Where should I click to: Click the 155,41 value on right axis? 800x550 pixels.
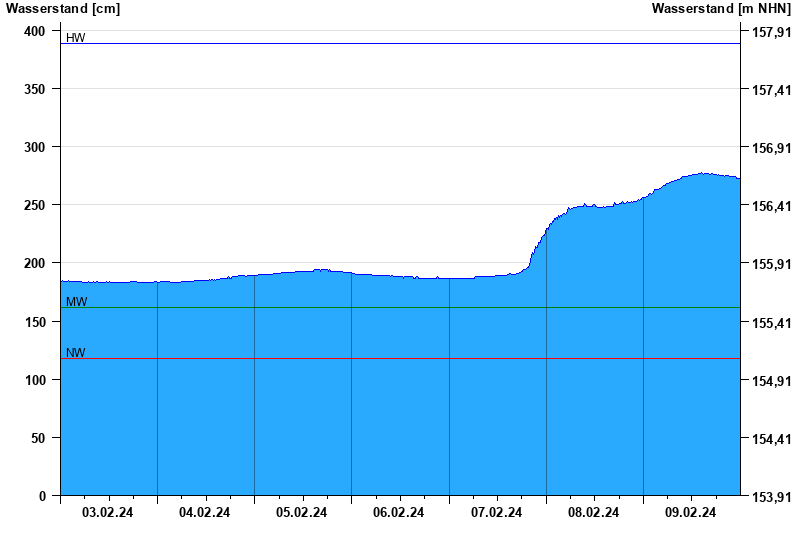[x=772, y=322]
